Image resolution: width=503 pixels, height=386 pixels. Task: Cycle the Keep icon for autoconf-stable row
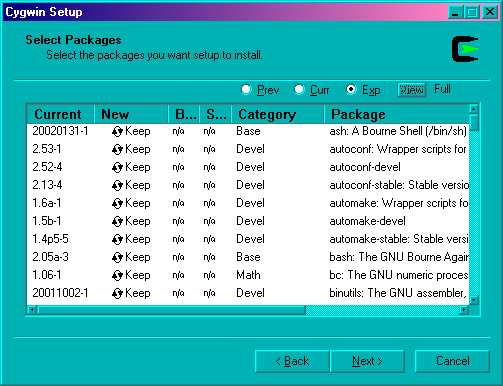(x=117, y=186)
